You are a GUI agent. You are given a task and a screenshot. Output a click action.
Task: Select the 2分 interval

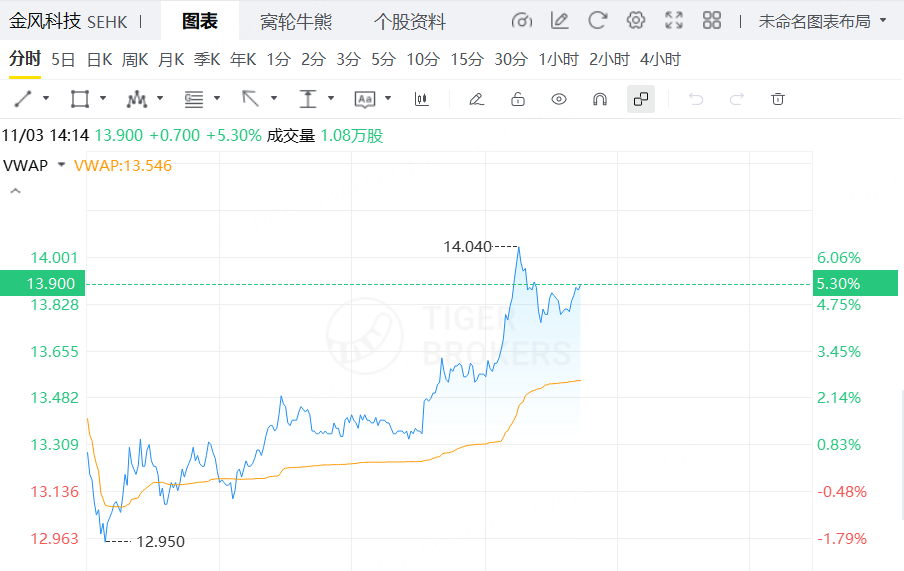point(314,59)
